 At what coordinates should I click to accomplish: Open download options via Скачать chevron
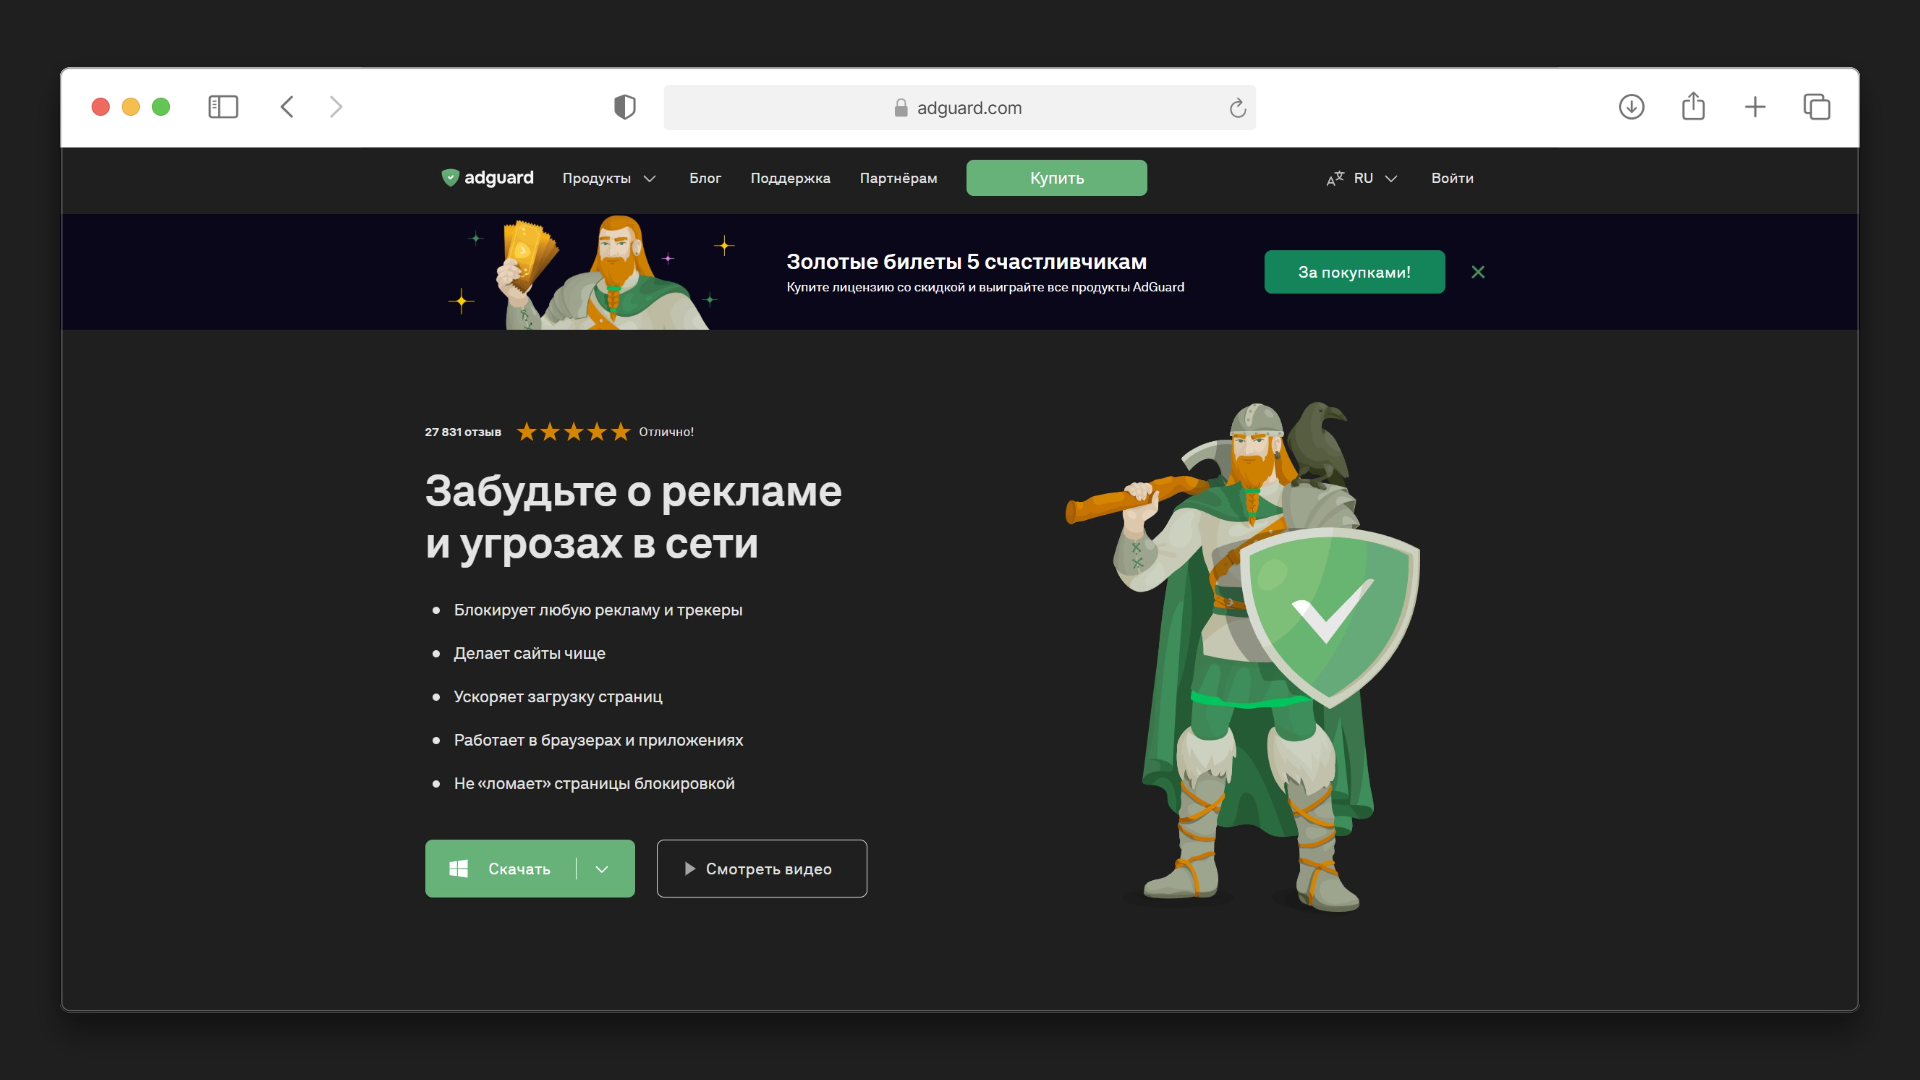click(x=602, y=869)
